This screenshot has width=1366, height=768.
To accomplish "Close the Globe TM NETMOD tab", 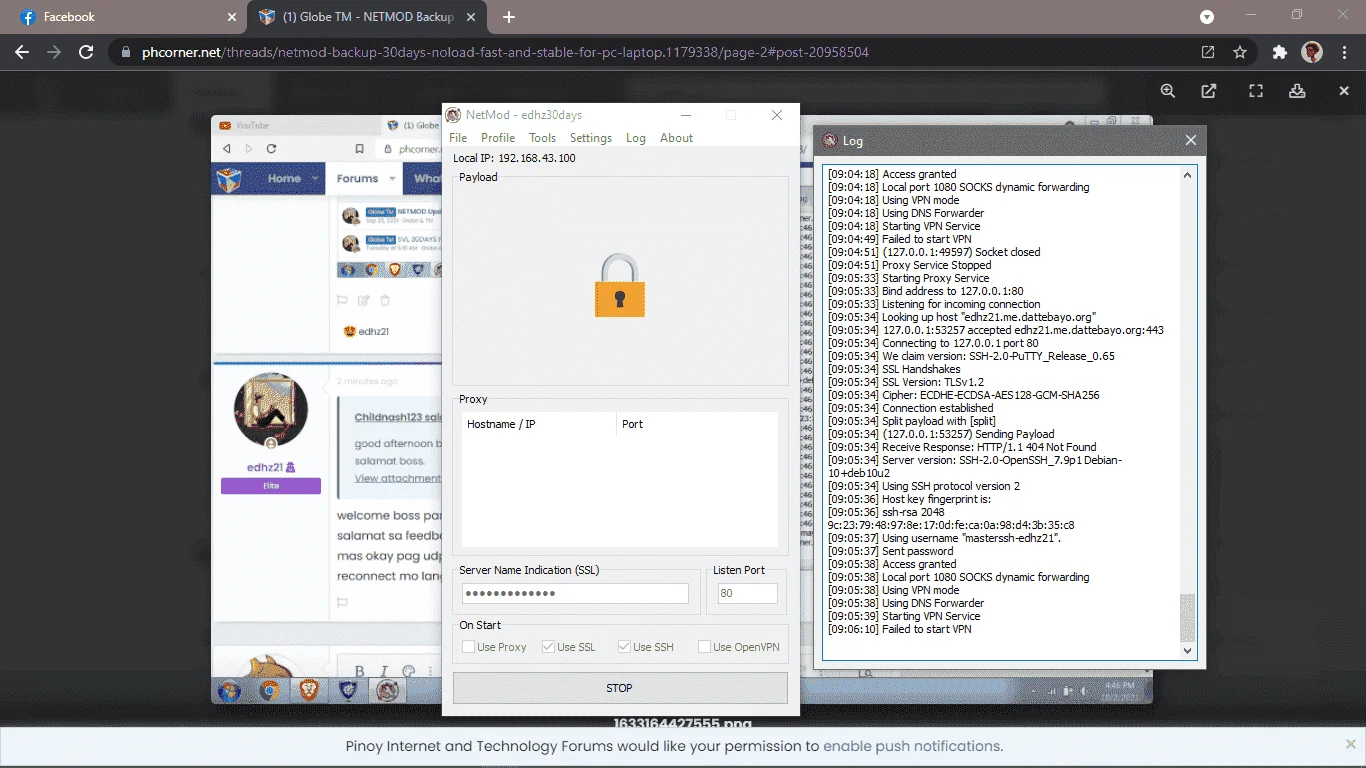I will pos(472,17).
